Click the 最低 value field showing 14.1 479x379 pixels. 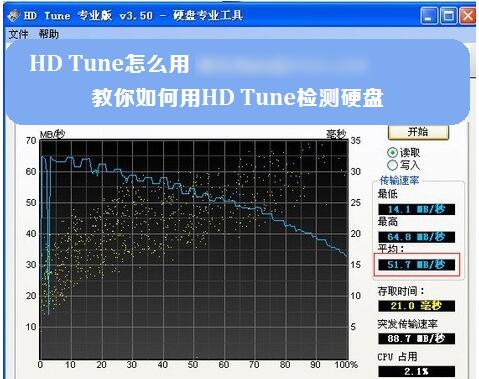pyautogui.click(x=416, y=209)
